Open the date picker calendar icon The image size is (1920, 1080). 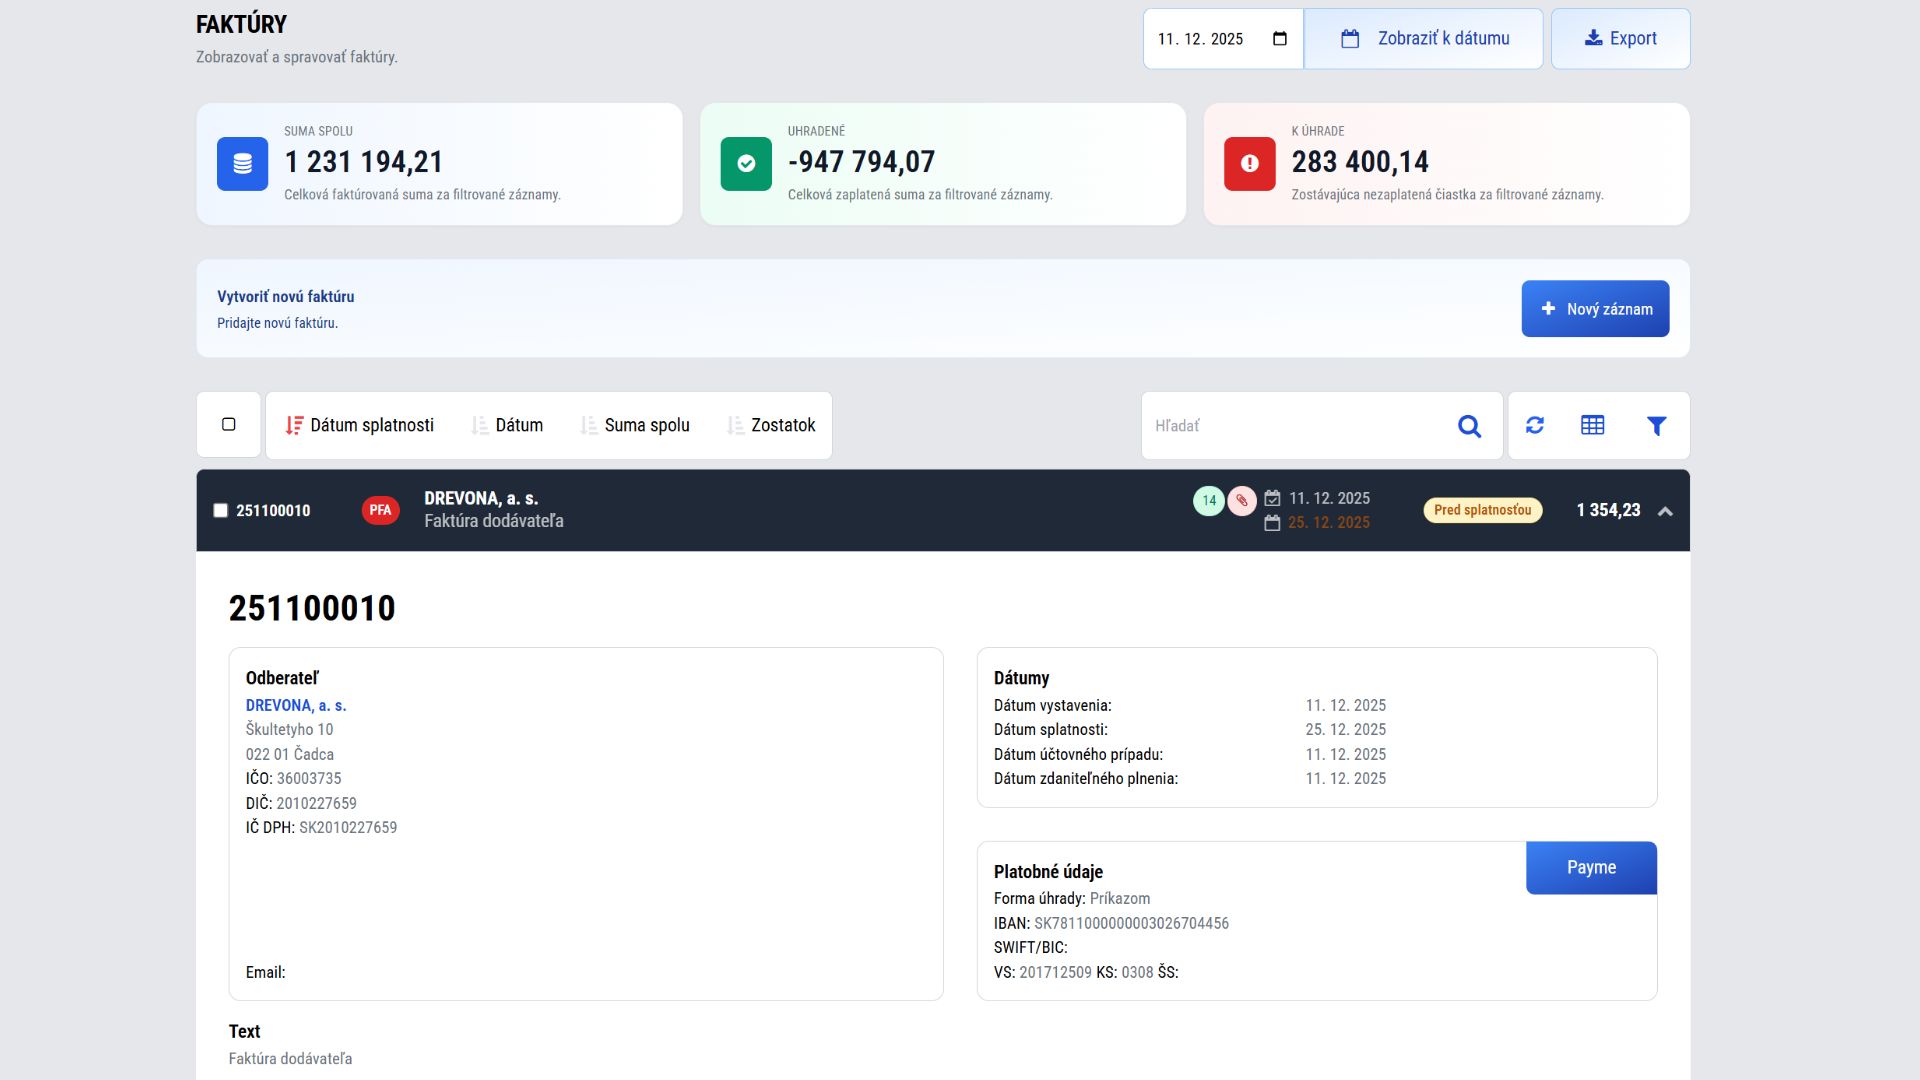[x=1280, y=39]
